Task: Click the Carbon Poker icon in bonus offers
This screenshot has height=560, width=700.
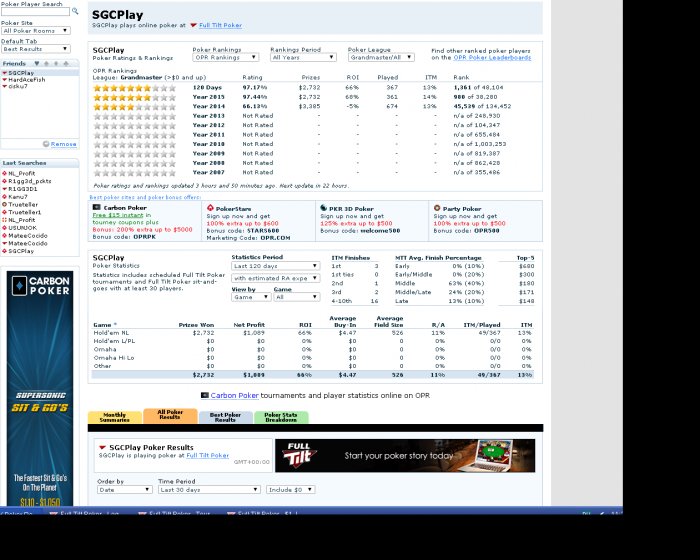Action: pyautogui.click(x=96, y=207)
